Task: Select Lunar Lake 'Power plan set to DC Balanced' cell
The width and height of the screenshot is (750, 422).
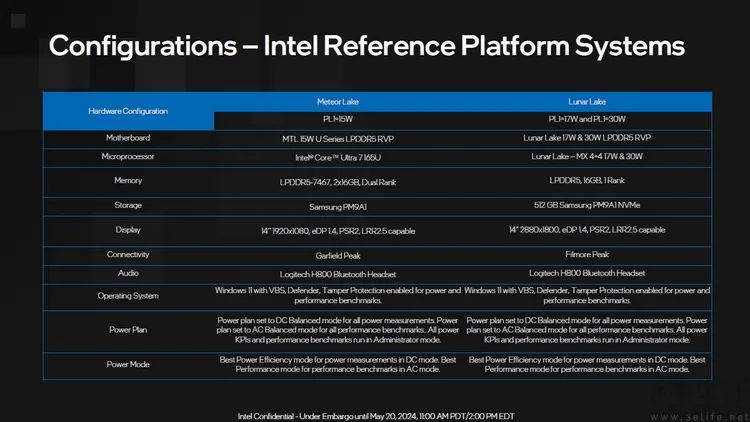Action: 587,330
